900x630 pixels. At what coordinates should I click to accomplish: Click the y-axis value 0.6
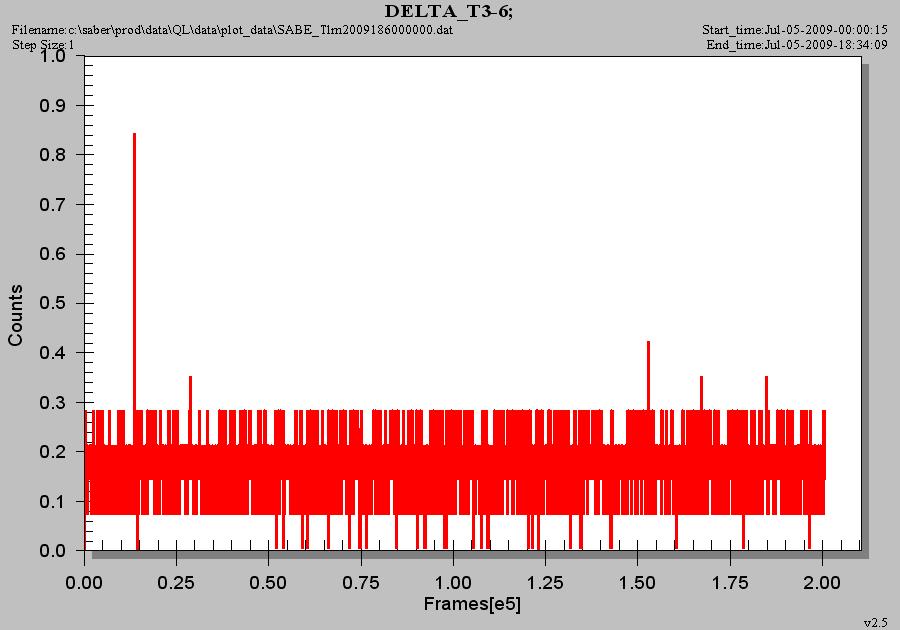(52, 254)
